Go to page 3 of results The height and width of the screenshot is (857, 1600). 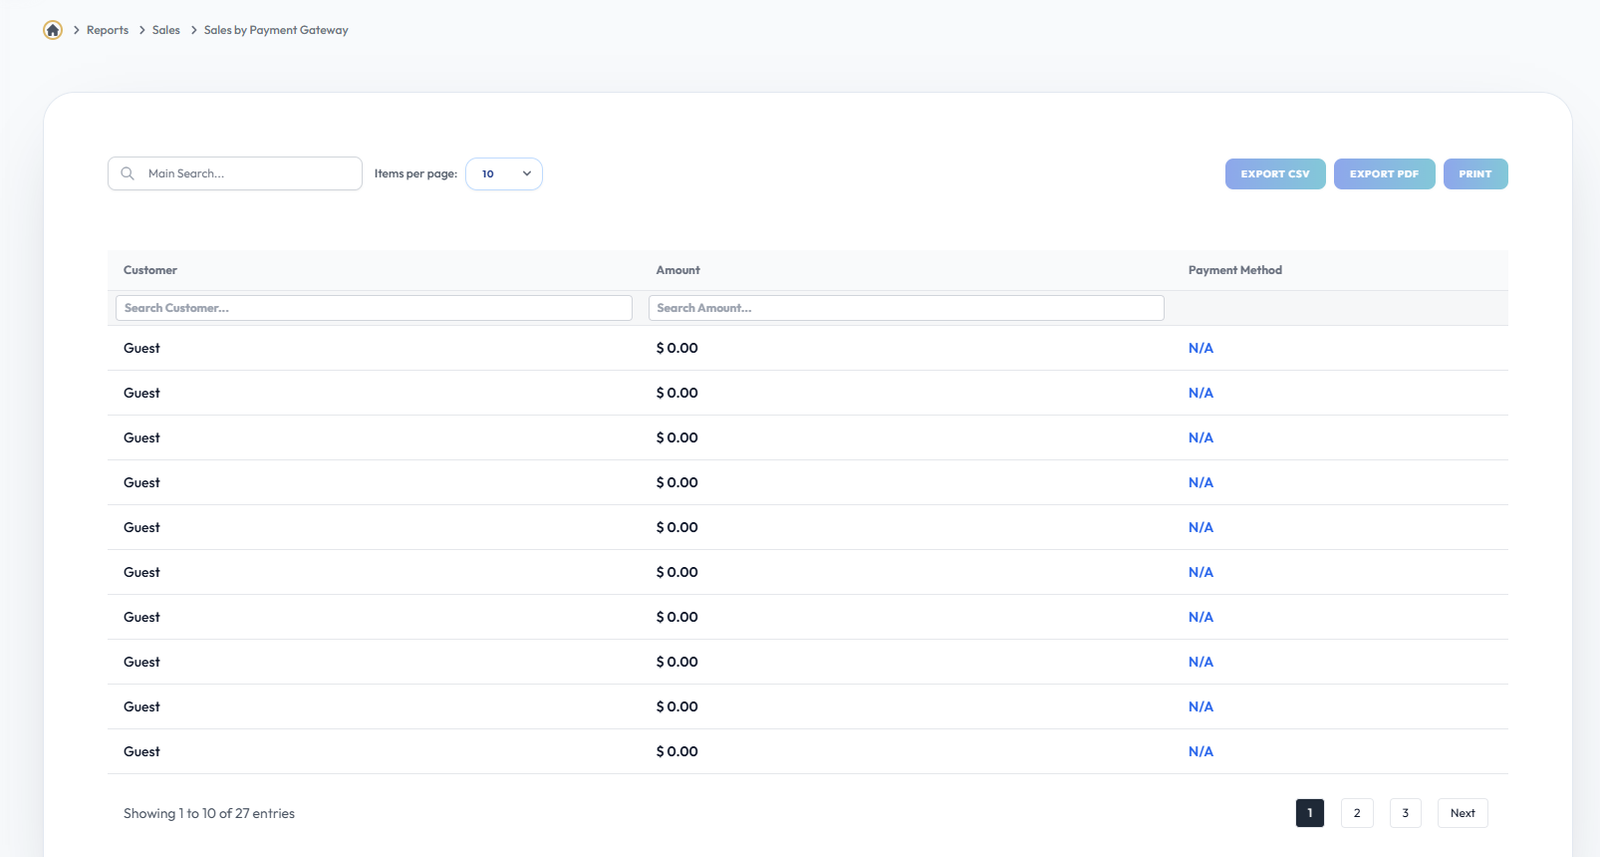1405,813
